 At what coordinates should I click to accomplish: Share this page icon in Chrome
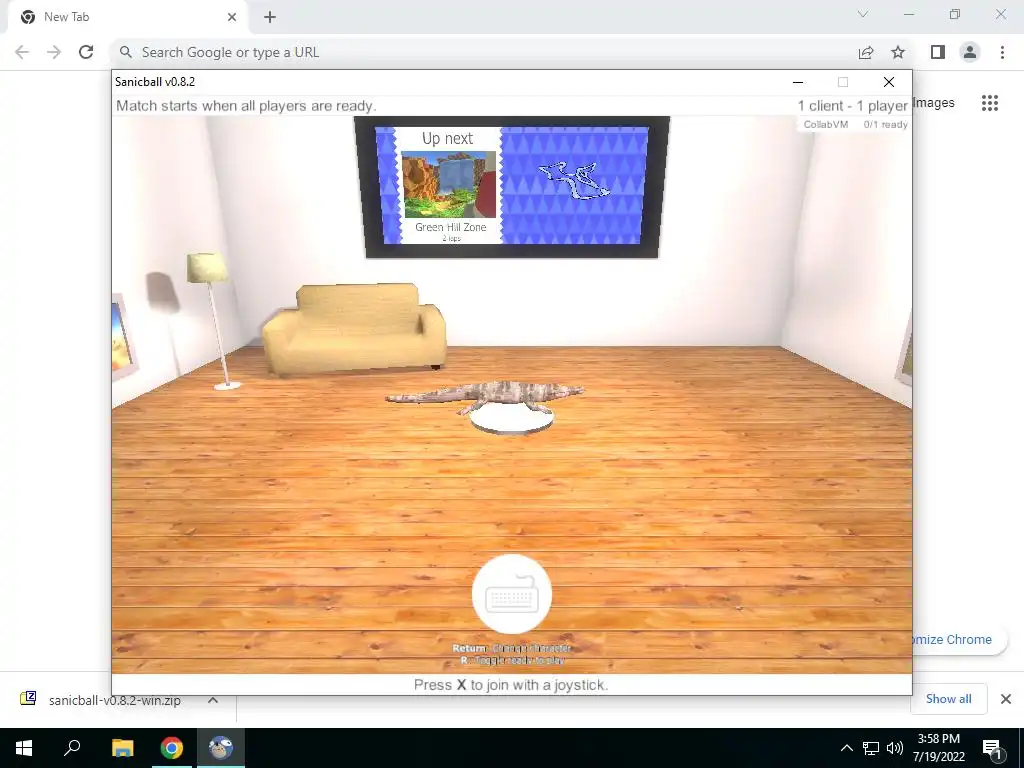(866, 52)
